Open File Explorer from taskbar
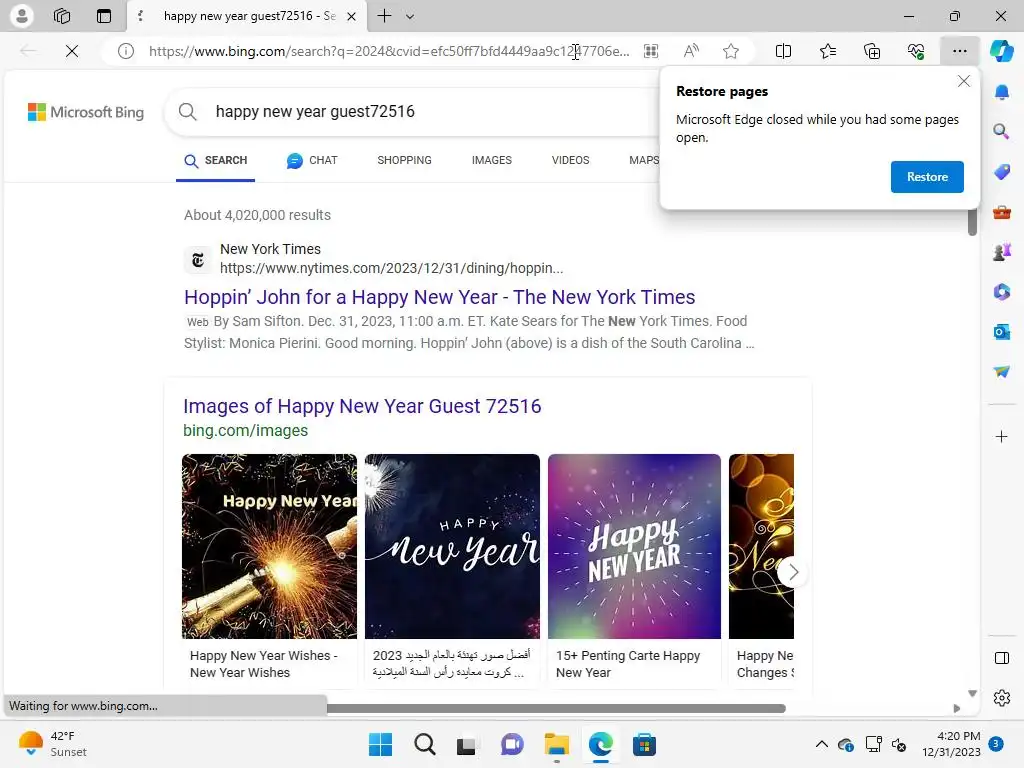Screen dimensions: 1024x768 [x=556, y=744]
